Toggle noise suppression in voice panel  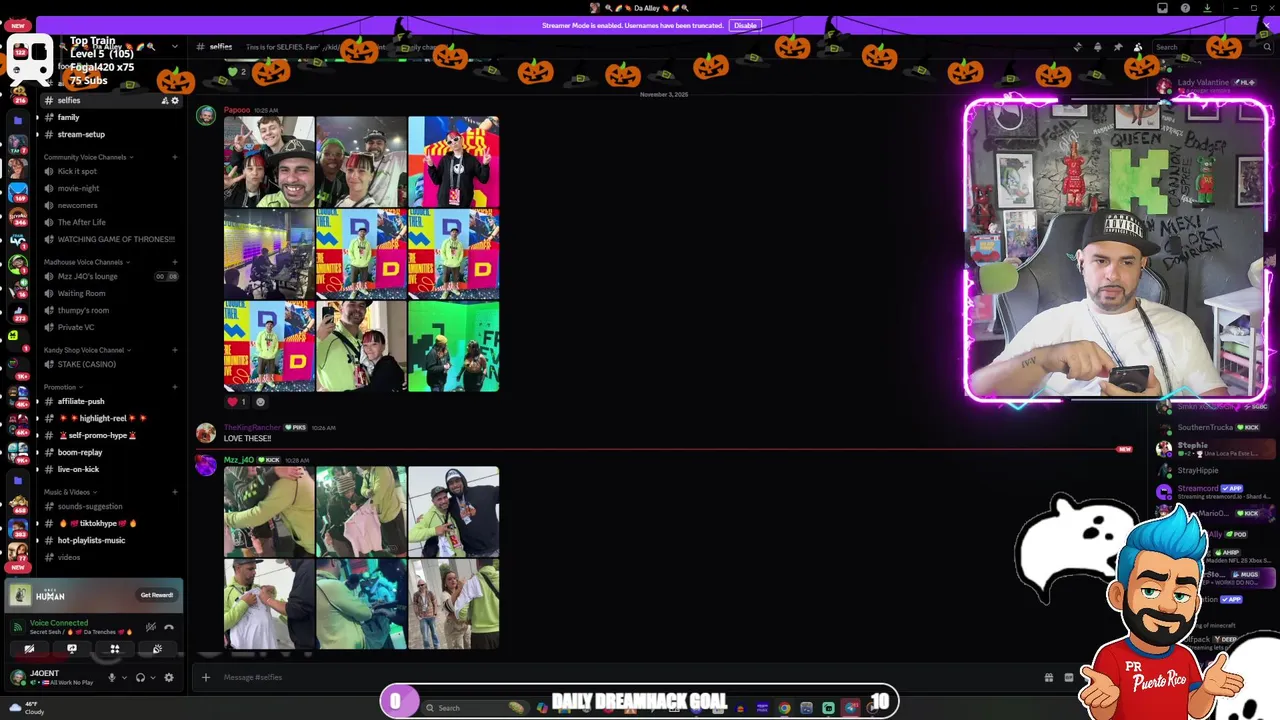150,627
